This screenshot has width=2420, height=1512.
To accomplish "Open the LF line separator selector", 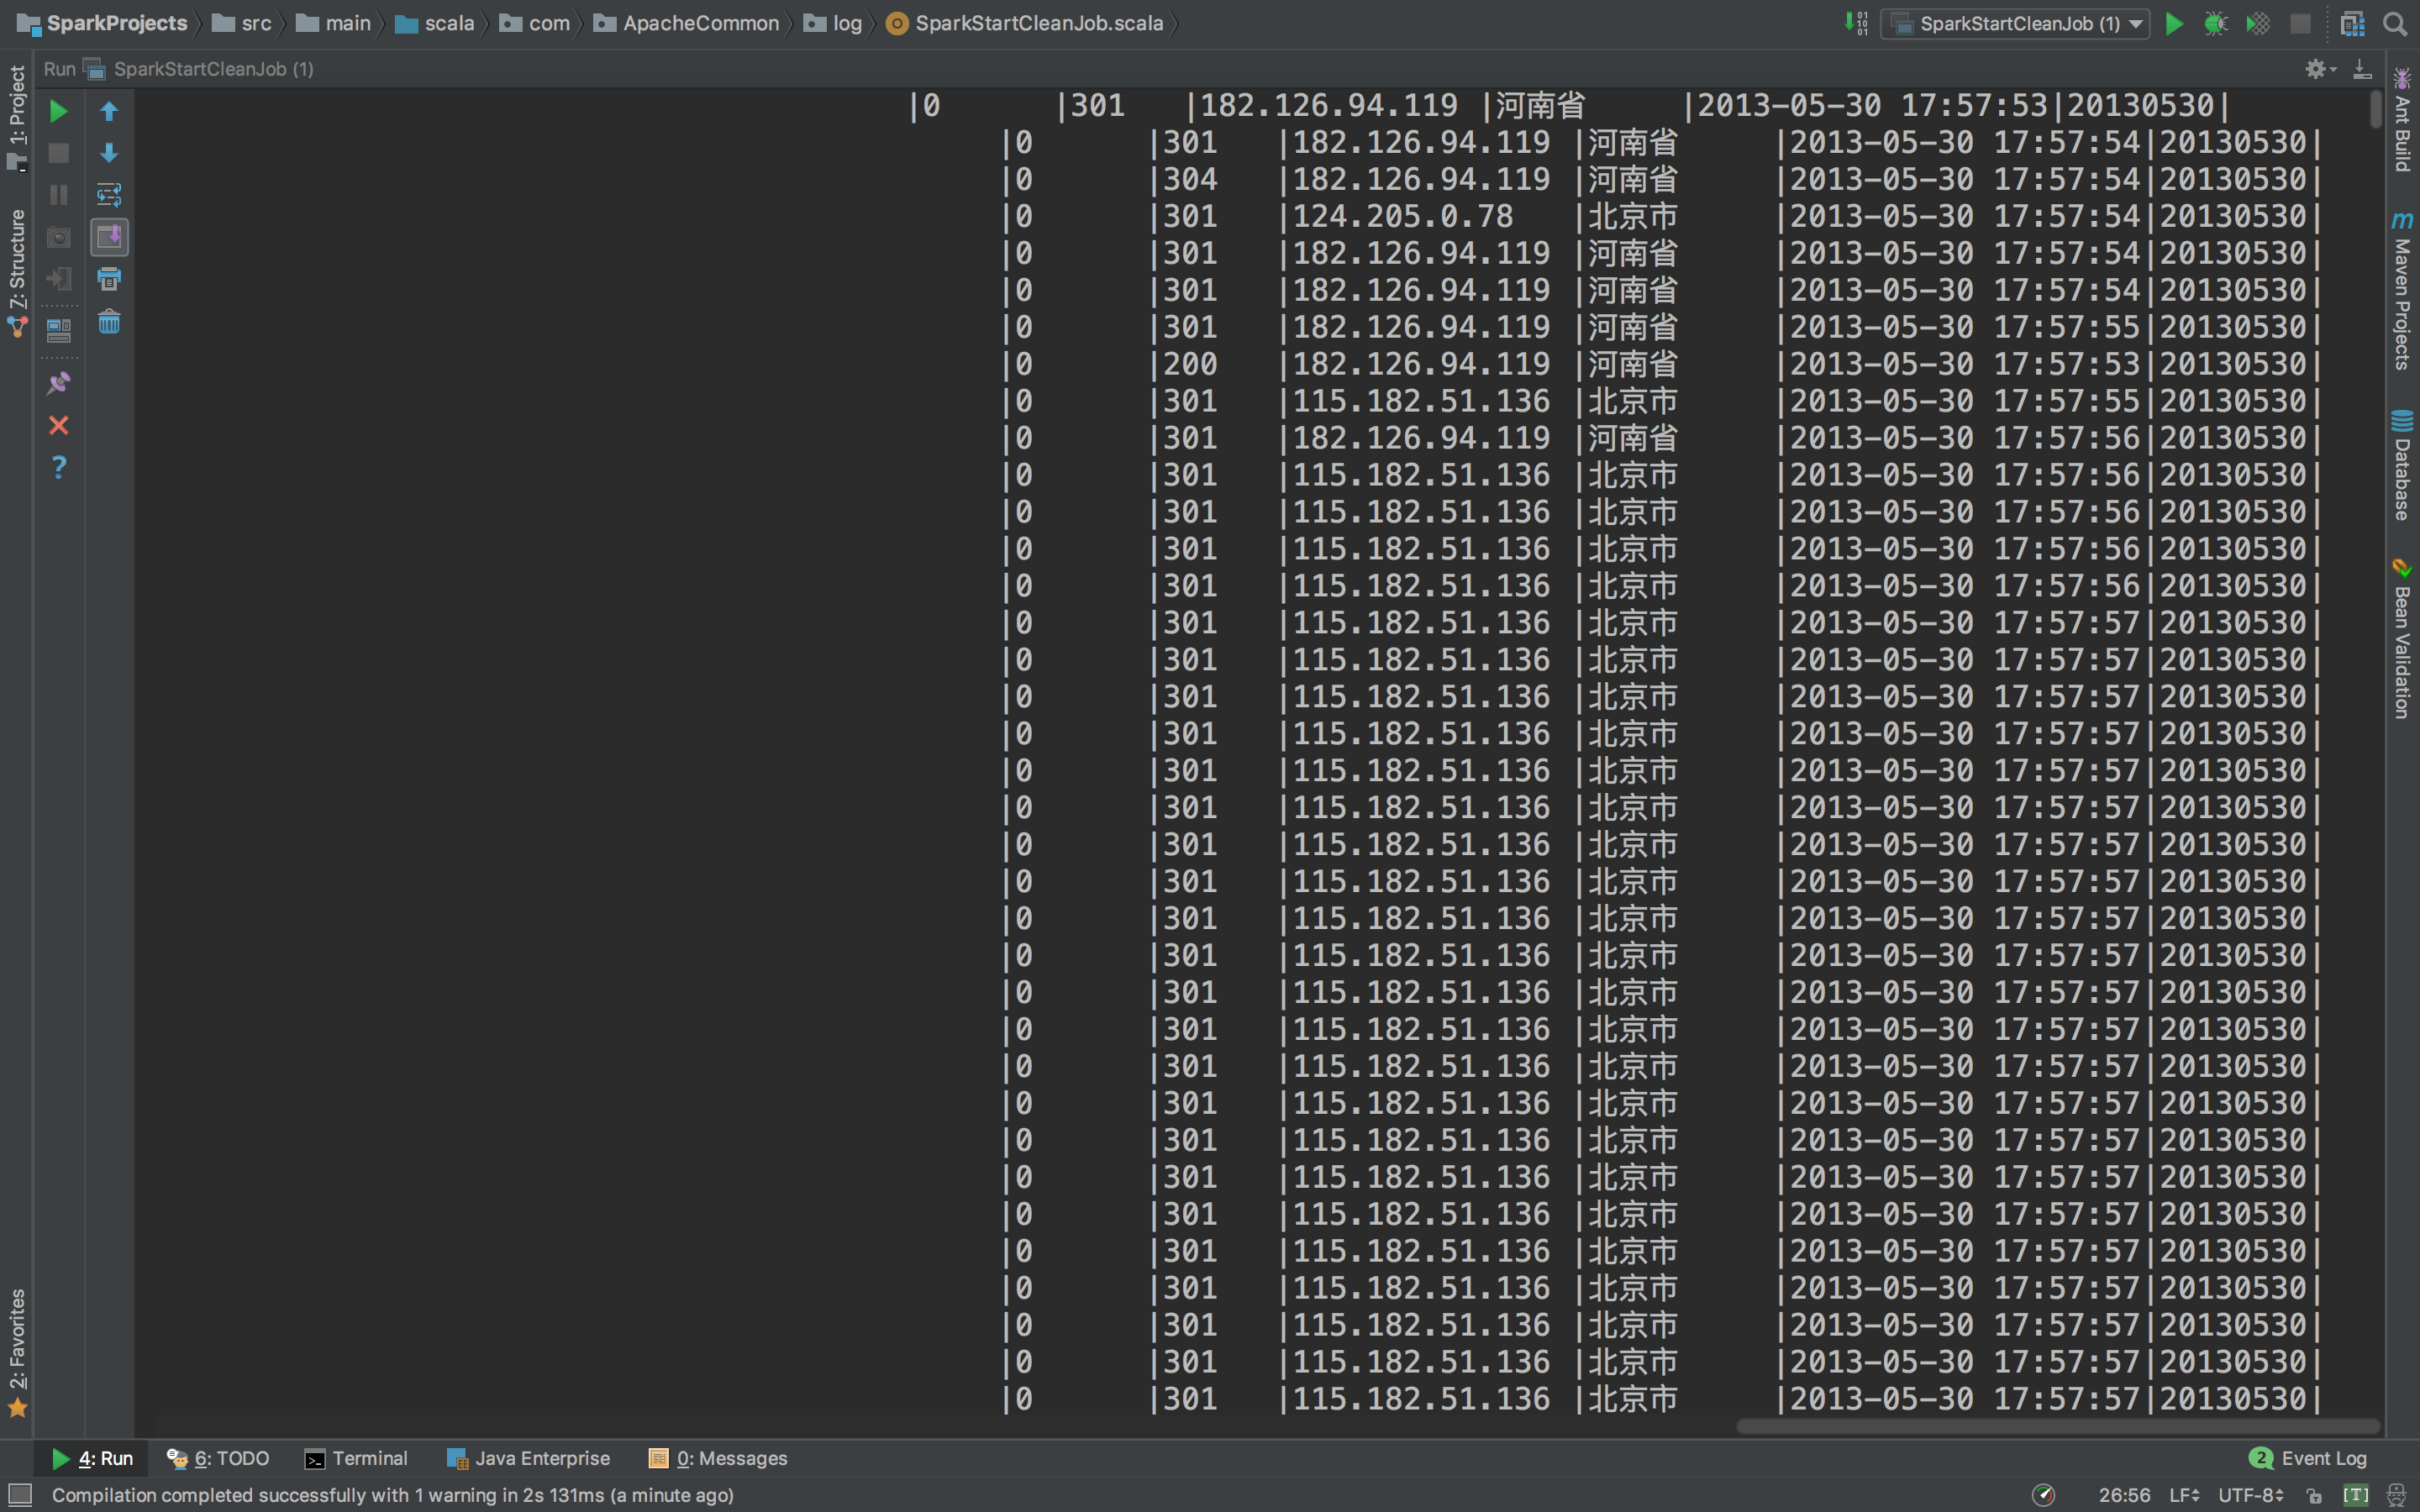I will click(x=2184, y=1495).
